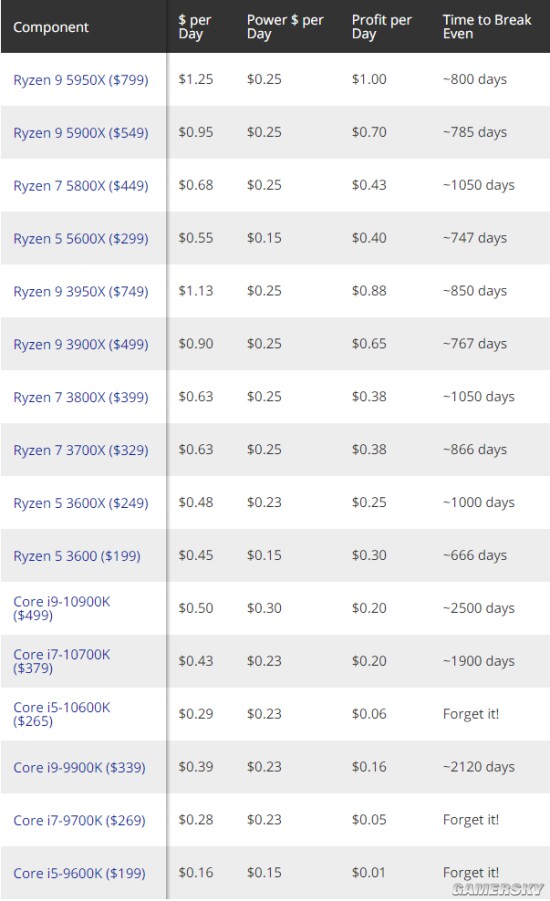This screenshot has width=550, height=901.
Task: Select the $0.50 per day cell
Action: (x=195, y=608)
